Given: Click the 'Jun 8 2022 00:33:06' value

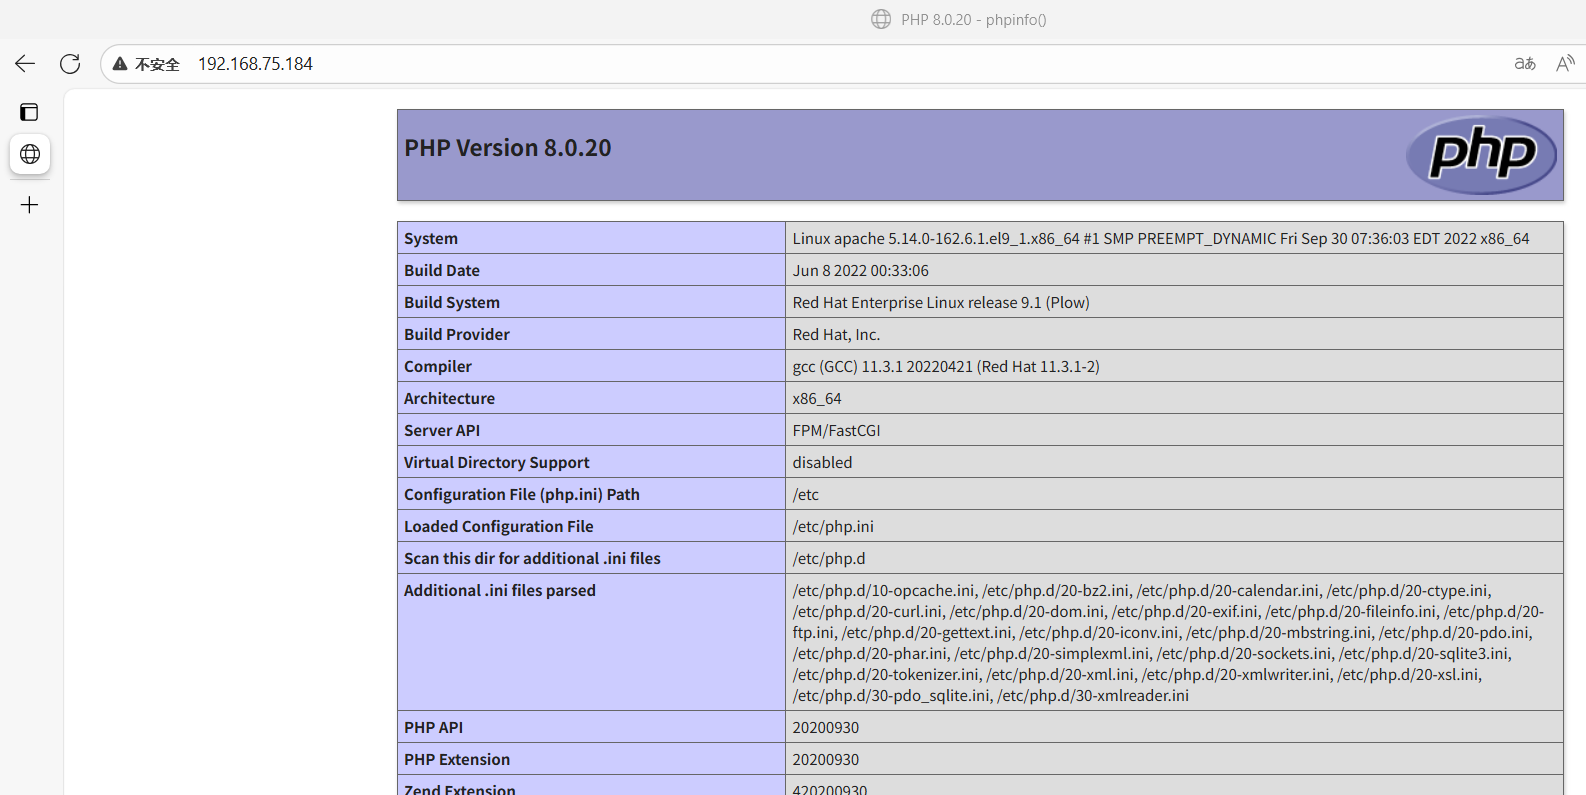Looking at the screenshot, I should pyautogui.click(x=861, y=270).
